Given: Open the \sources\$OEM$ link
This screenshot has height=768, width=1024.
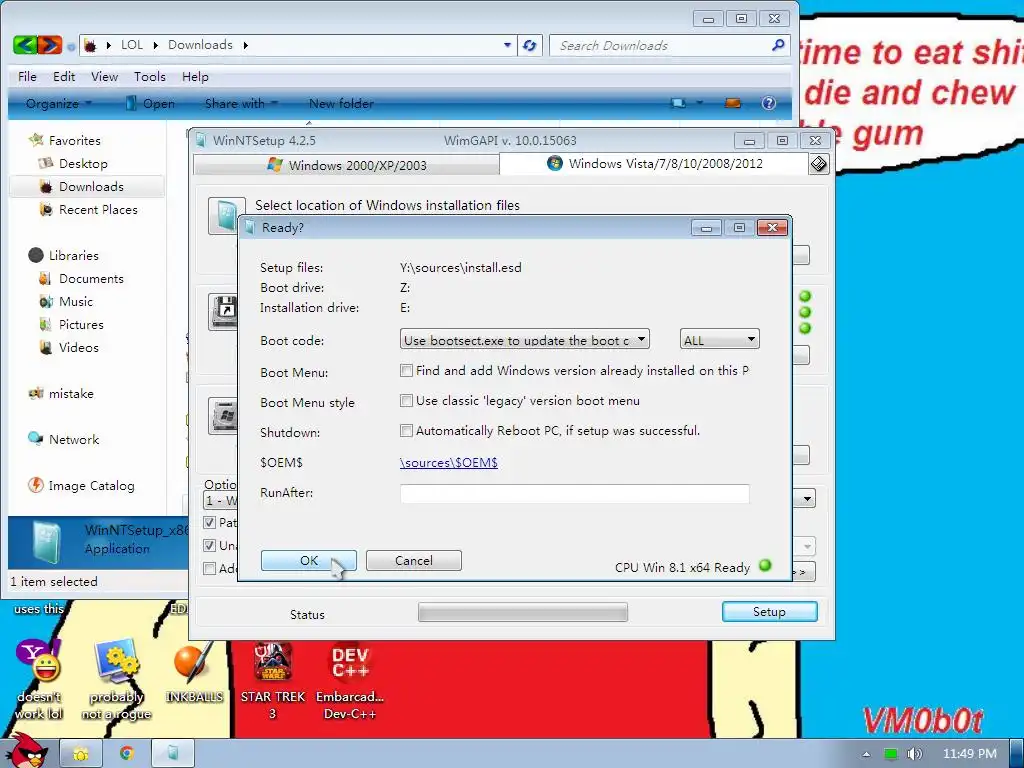Looking at the screenshot, I should [x=449, y=462].
